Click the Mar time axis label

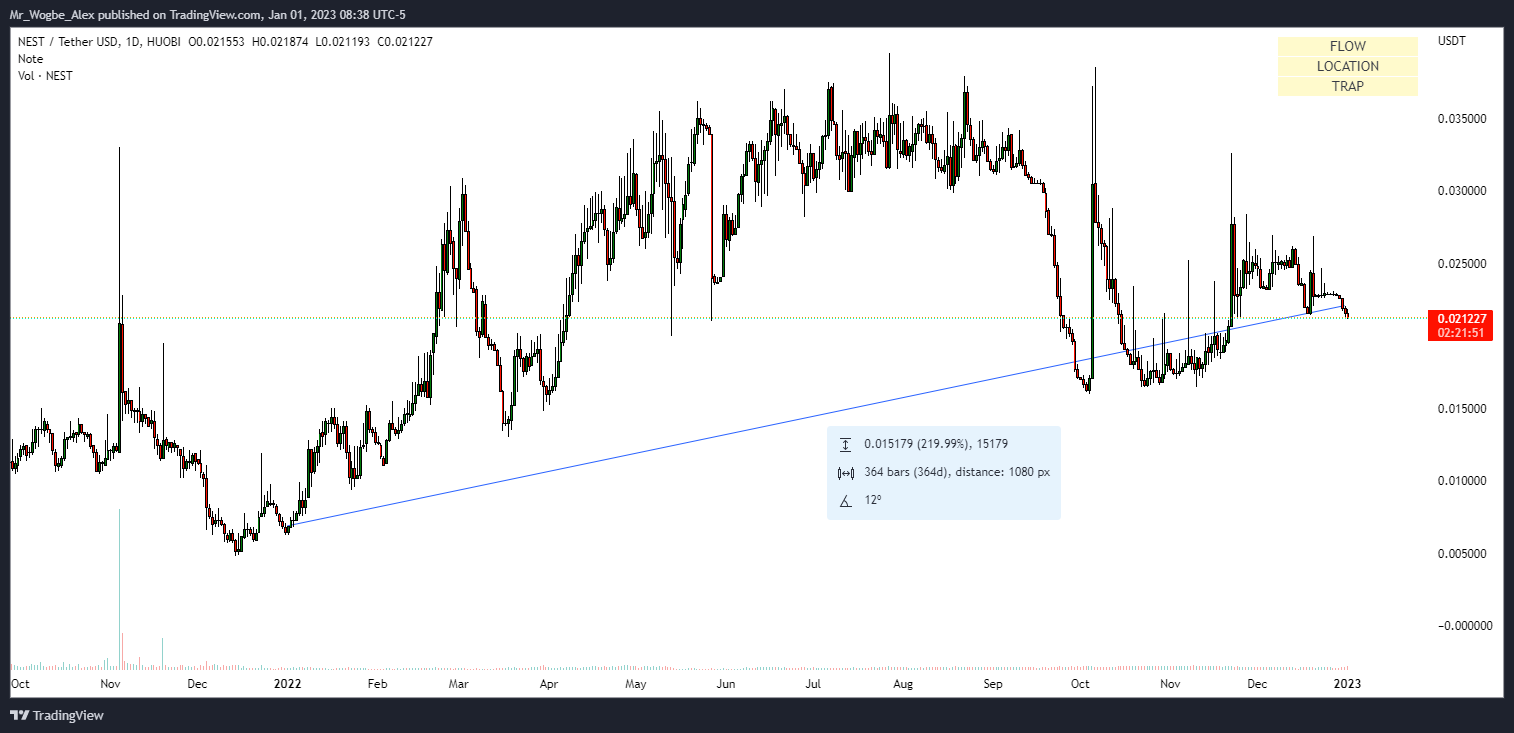[x=459, y=685]
